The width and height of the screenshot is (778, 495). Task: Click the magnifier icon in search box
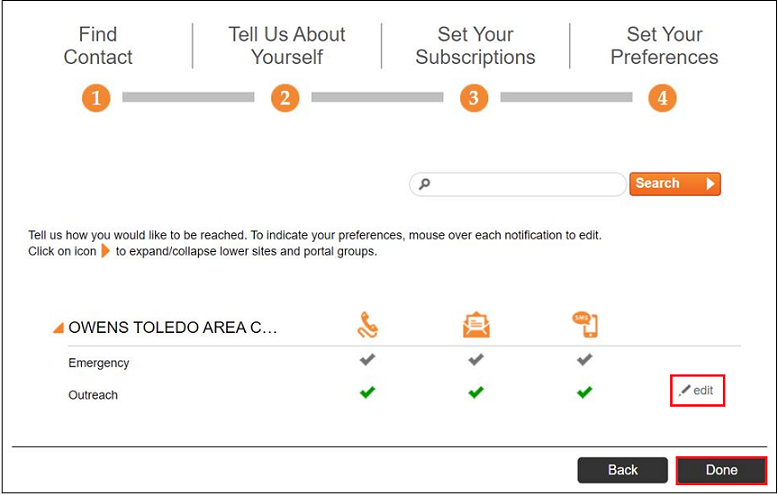point(424,184)
